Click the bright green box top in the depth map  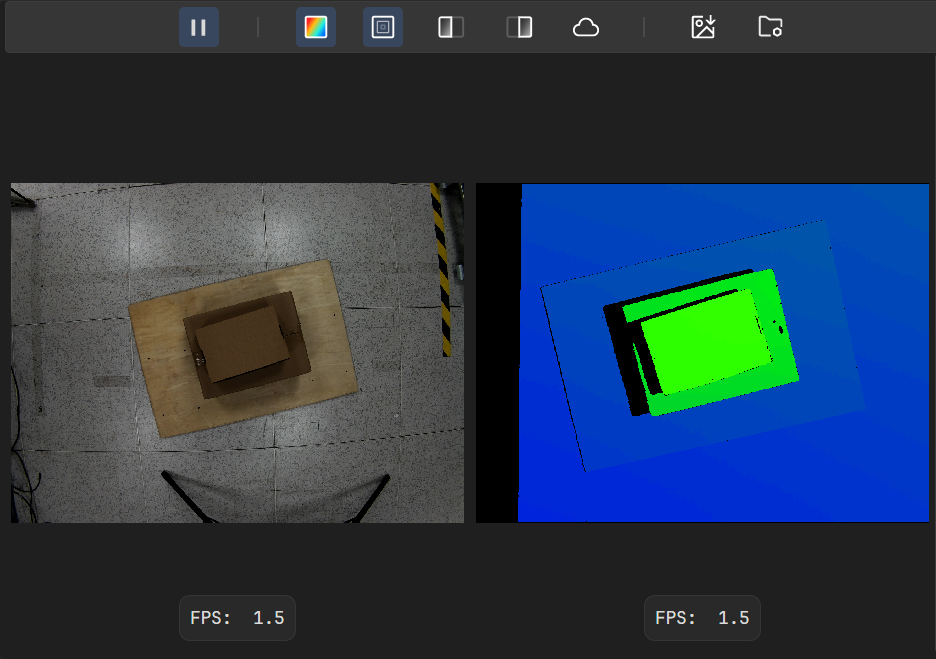tap(705, 340)
